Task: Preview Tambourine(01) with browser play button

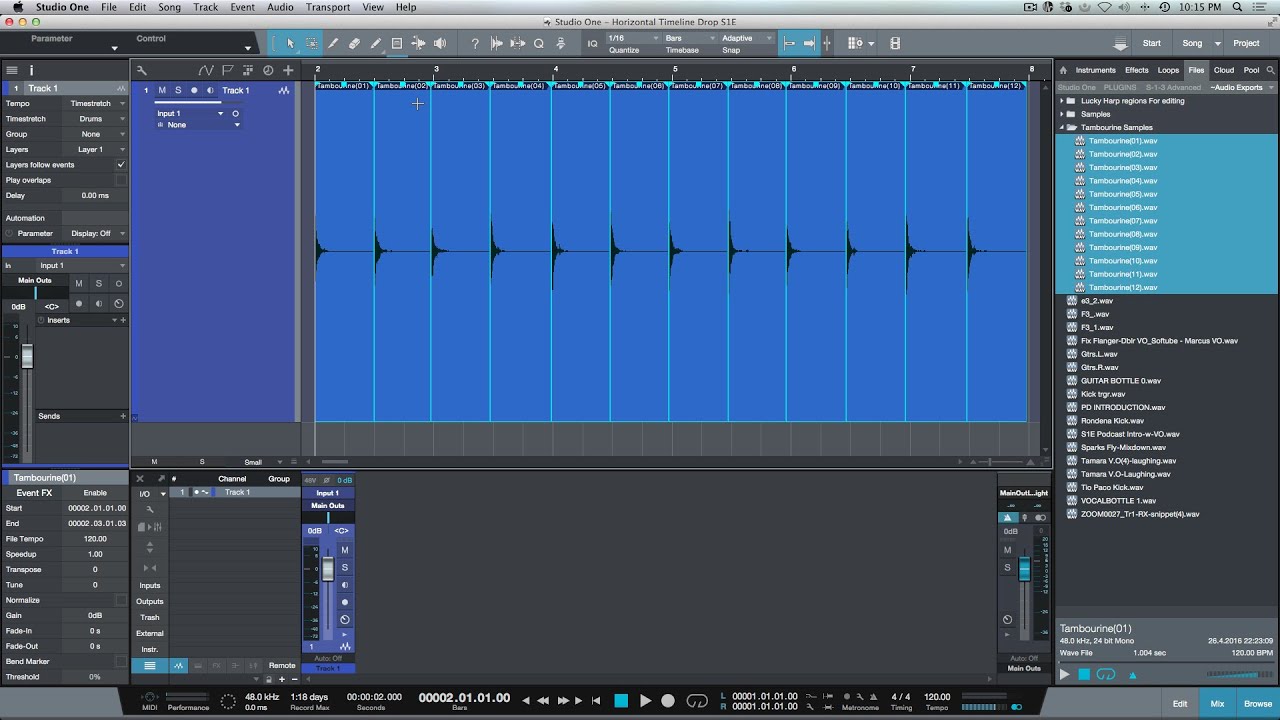Action: coord(1064,675)
